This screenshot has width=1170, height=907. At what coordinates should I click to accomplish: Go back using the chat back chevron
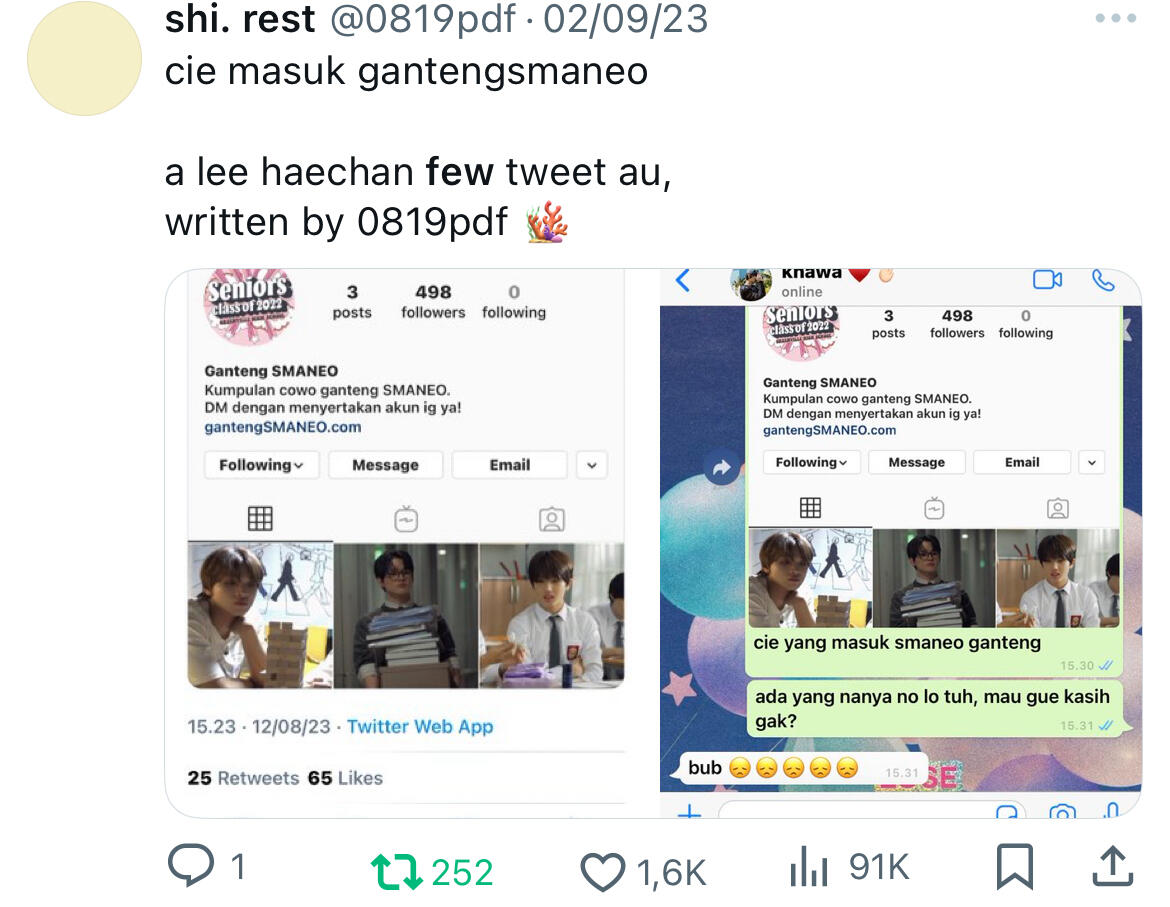tap(683, 280)
